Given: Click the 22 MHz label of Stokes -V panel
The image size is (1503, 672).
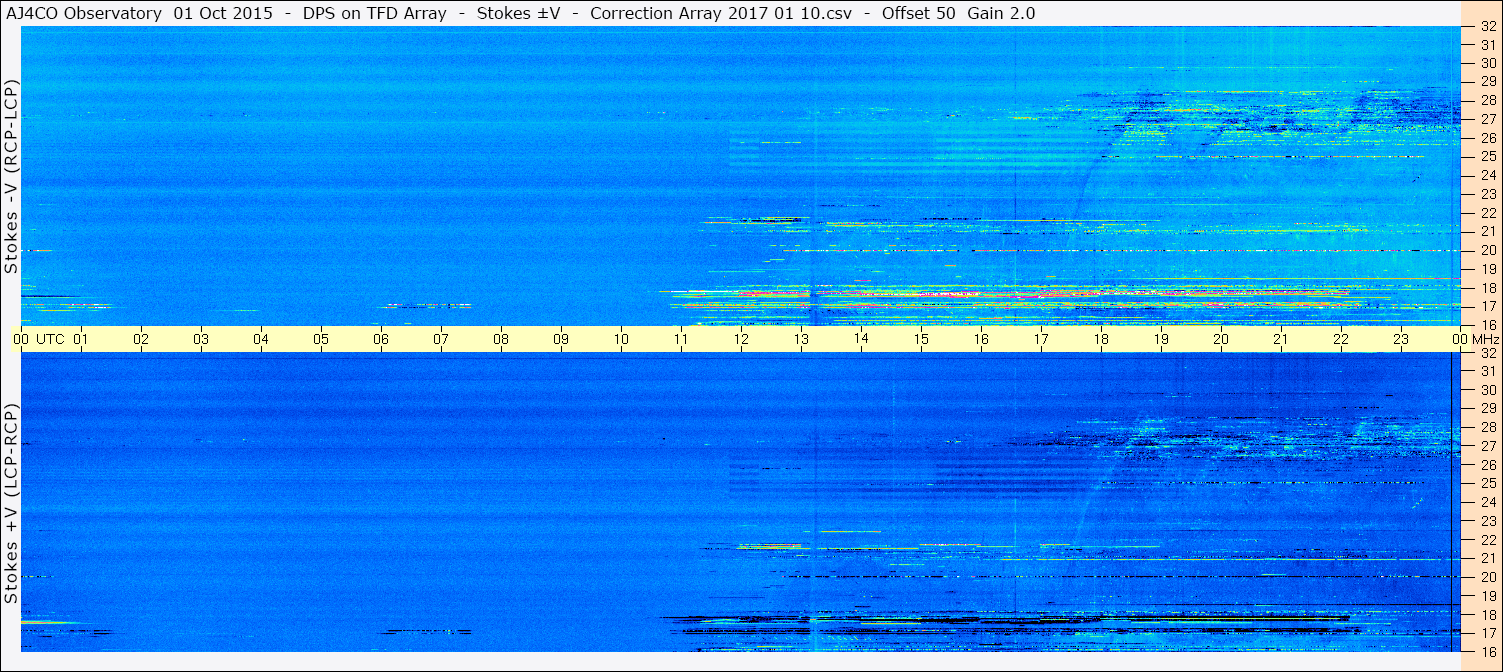Looking at the screenshot, I should [x=1487, y=213].
